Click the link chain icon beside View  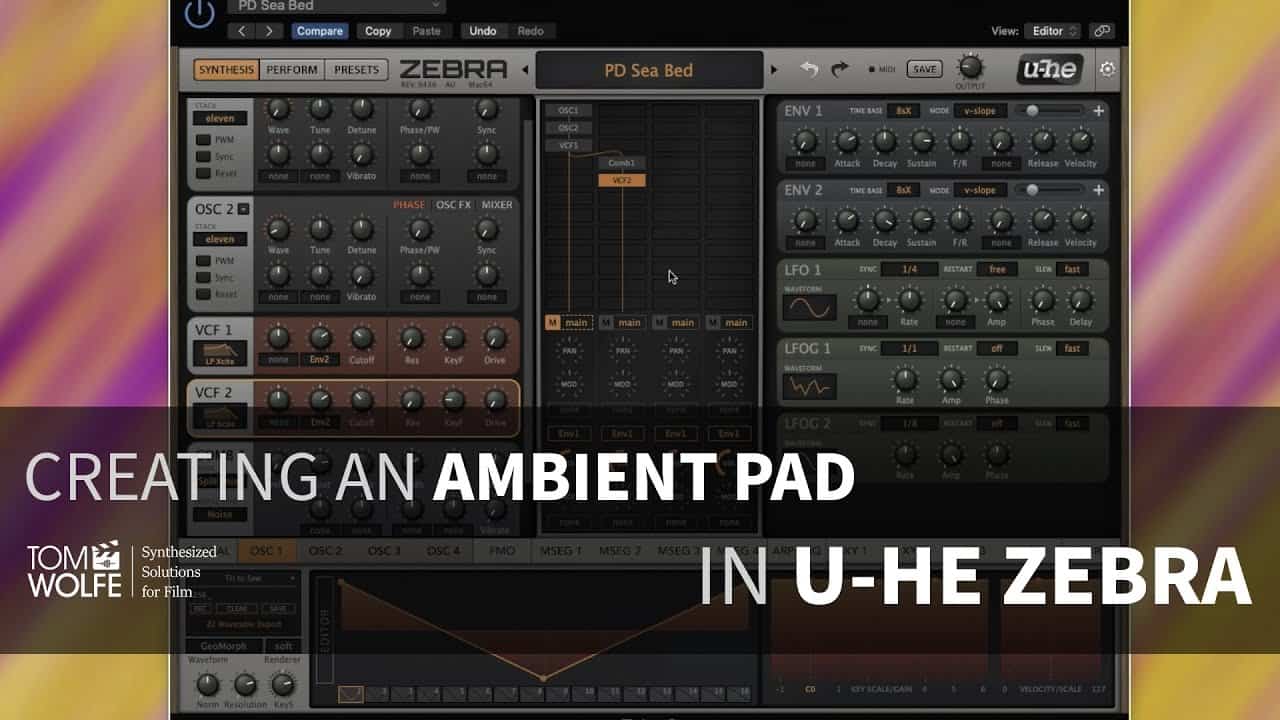[1101, 31]
